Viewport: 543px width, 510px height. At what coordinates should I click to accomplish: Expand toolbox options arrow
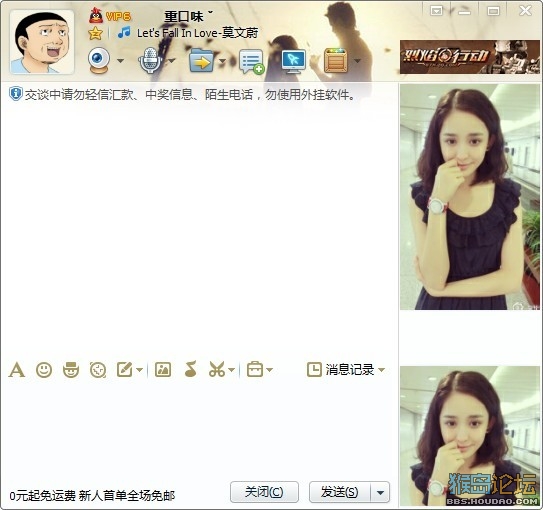click(x=269, y=370)
